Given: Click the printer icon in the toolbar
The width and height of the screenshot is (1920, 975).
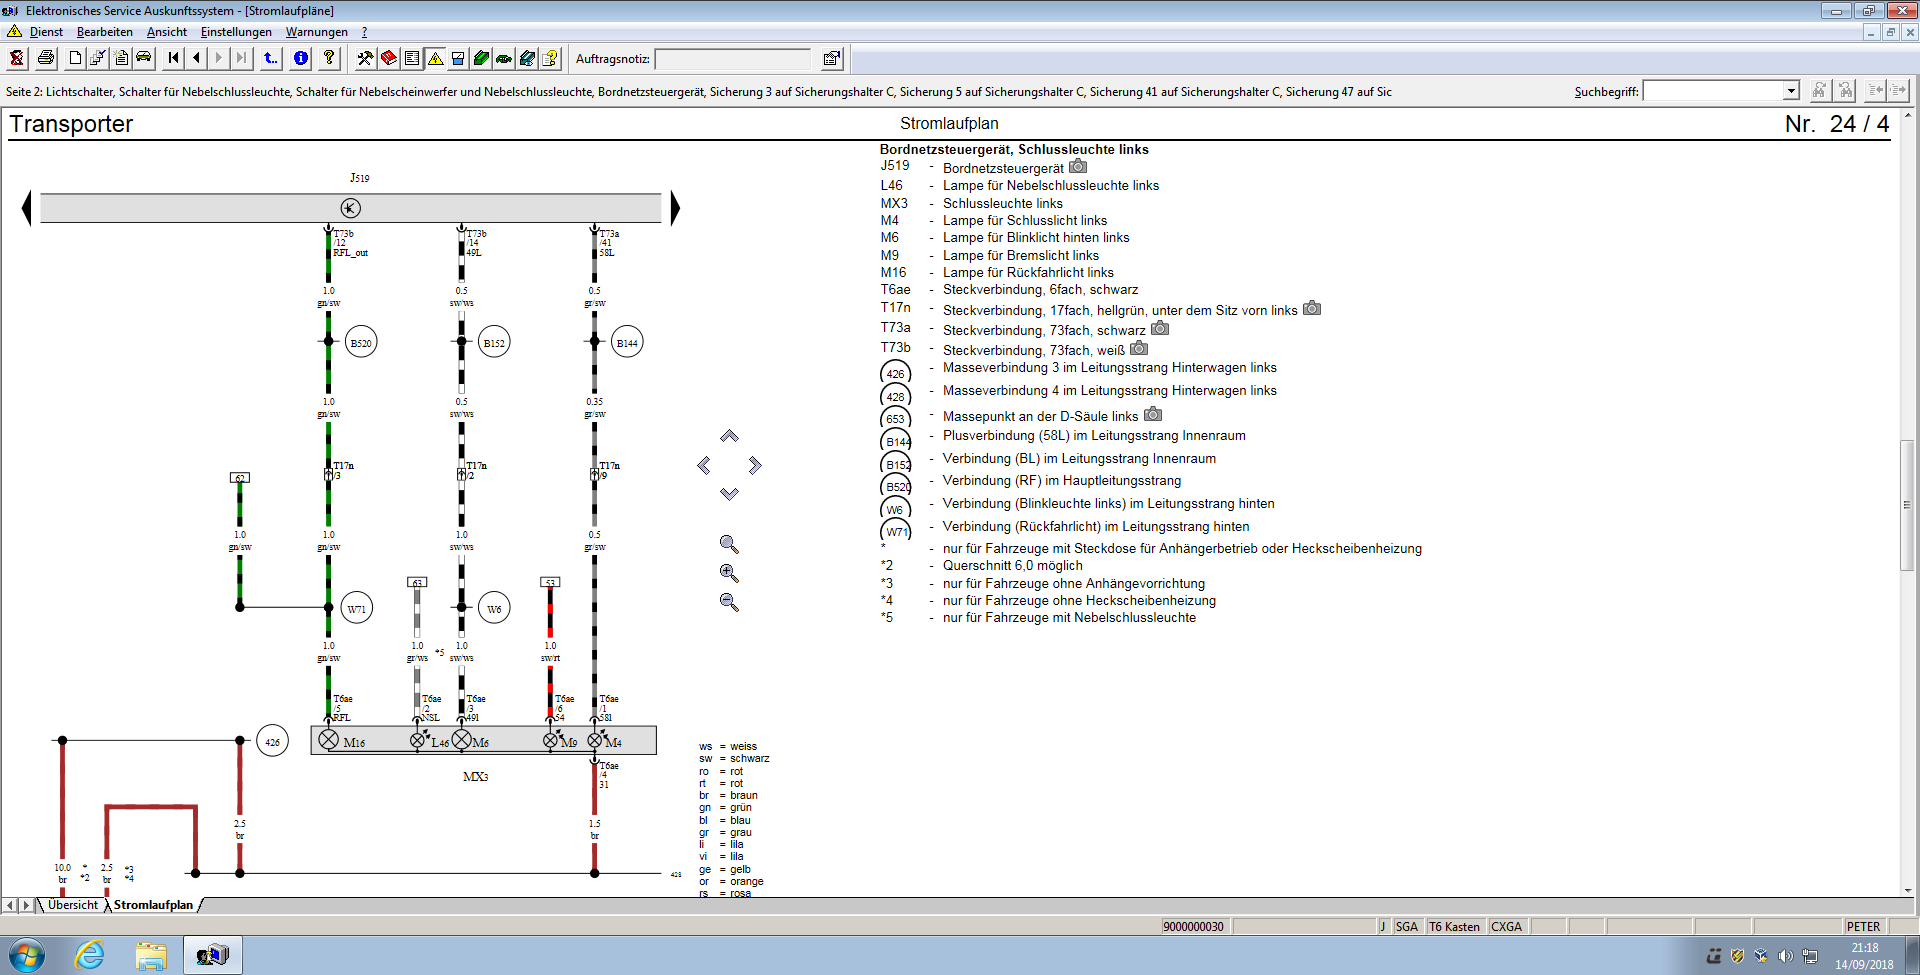Looking at the screenshot, I should tap(46, 58).
